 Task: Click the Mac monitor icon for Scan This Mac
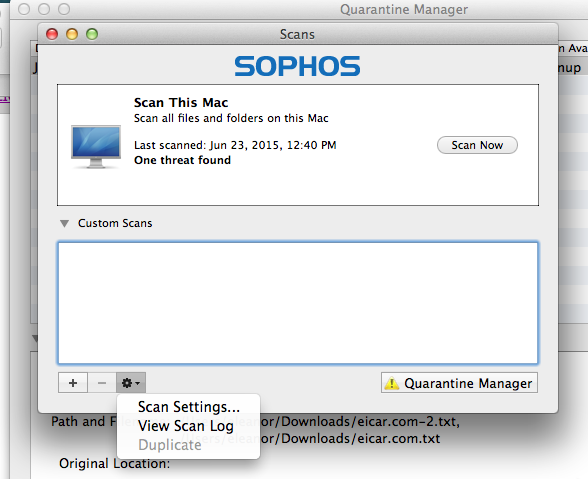[x=96, y=147]
